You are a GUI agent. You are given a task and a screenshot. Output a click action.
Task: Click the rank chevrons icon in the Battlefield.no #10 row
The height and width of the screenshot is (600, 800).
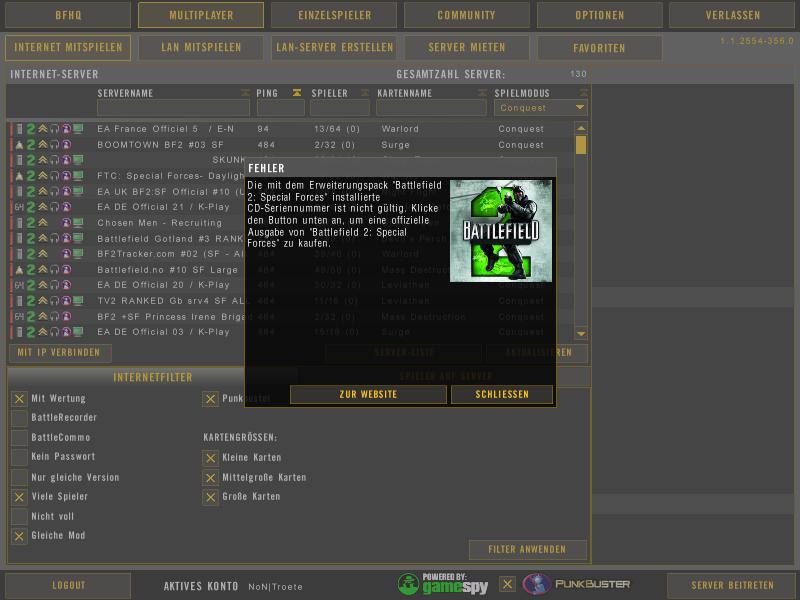pyautogui.click(x=43, y=269)
